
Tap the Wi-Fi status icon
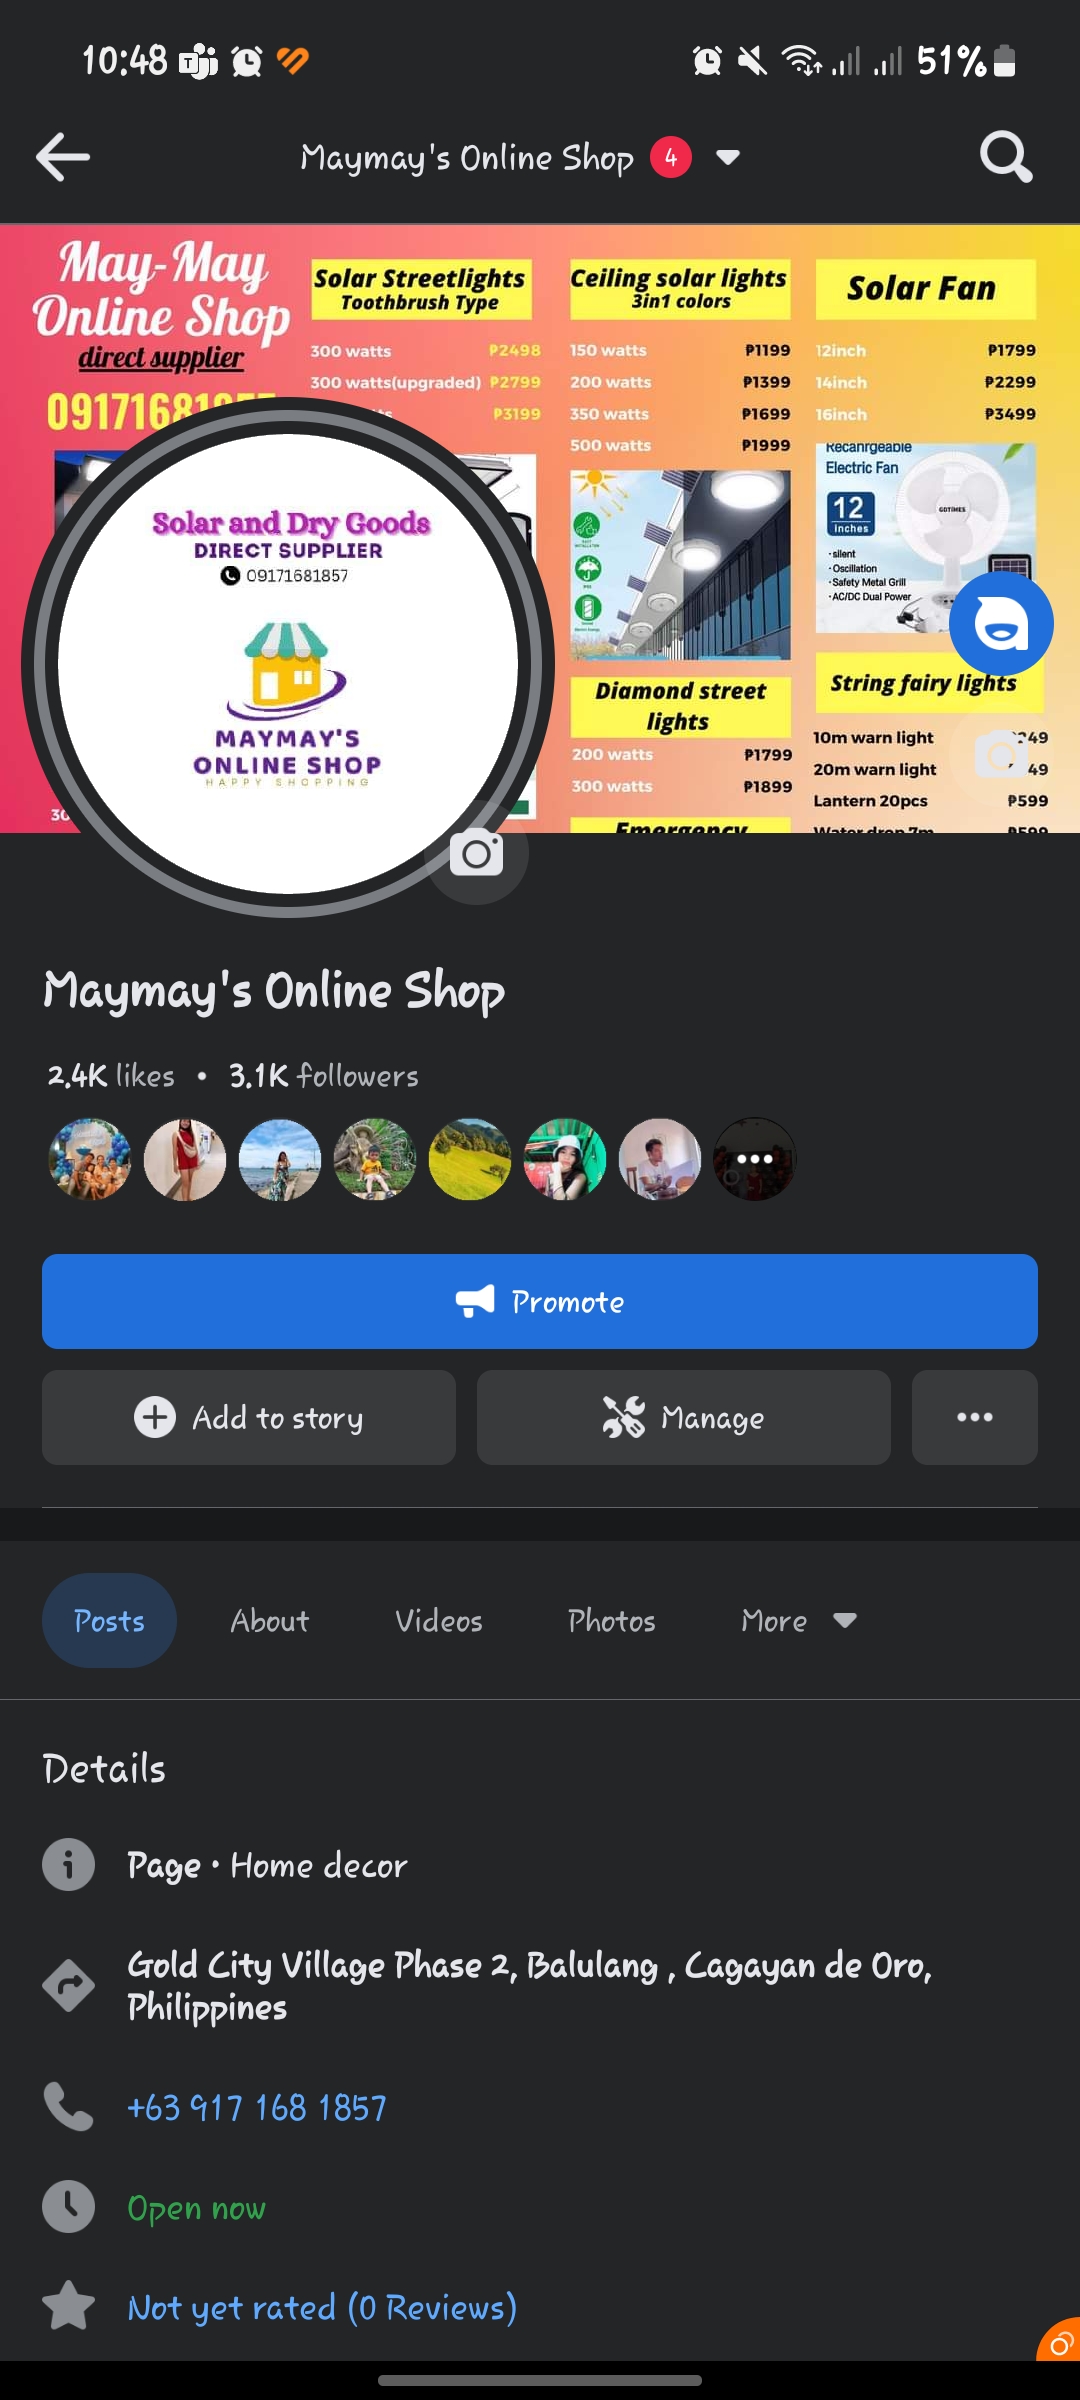pyautogui.click(x=802, y=61)
